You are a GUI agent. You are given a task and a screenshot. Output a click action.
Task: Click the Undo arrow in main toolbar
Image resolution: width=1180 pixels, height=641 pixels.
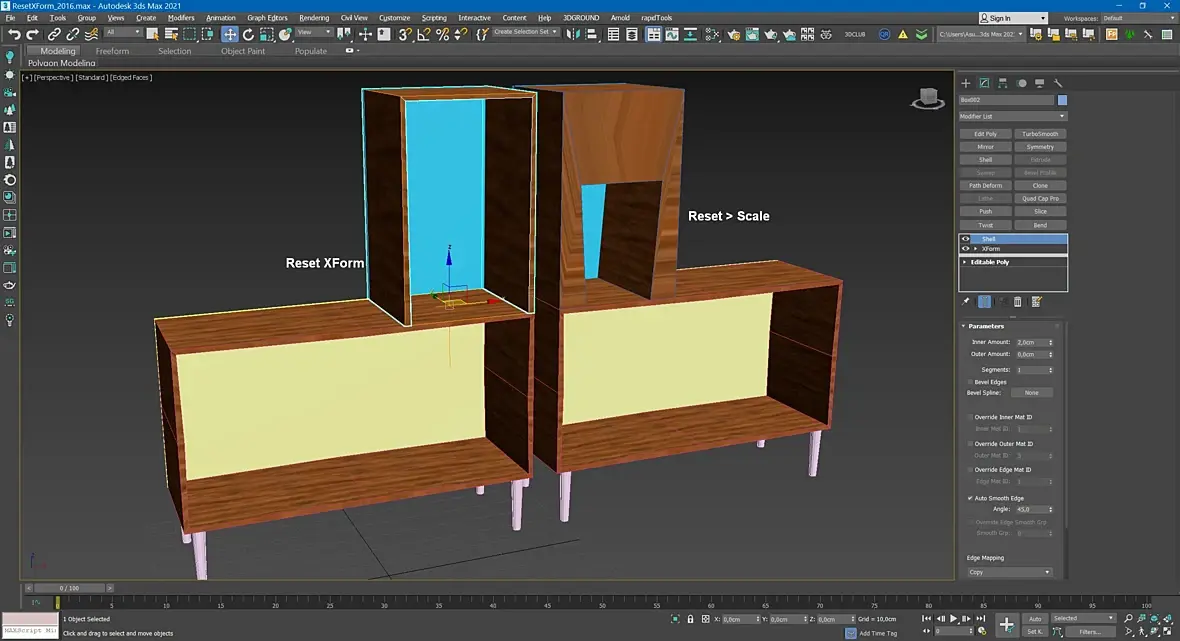14,34
